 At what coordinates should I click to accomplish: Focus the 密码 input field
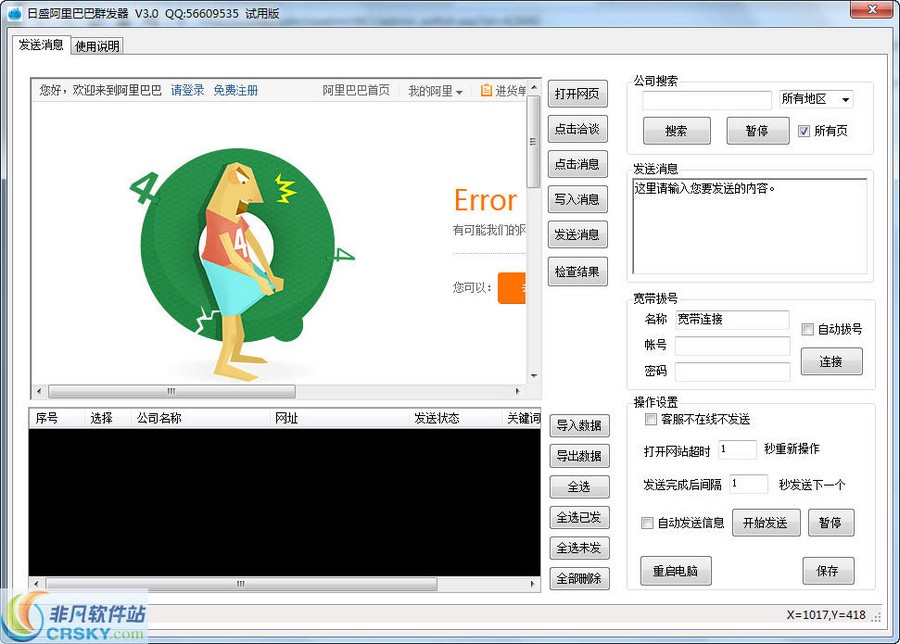pos(732,371)
